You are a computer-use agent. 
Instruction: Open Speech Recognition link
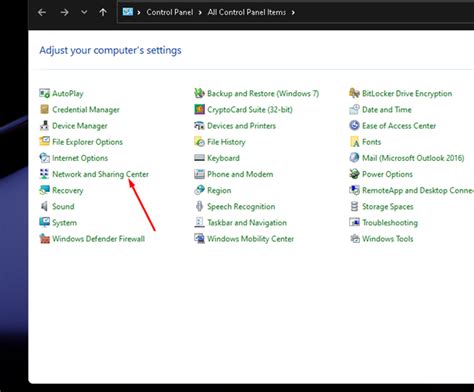[x=241, y=207]
